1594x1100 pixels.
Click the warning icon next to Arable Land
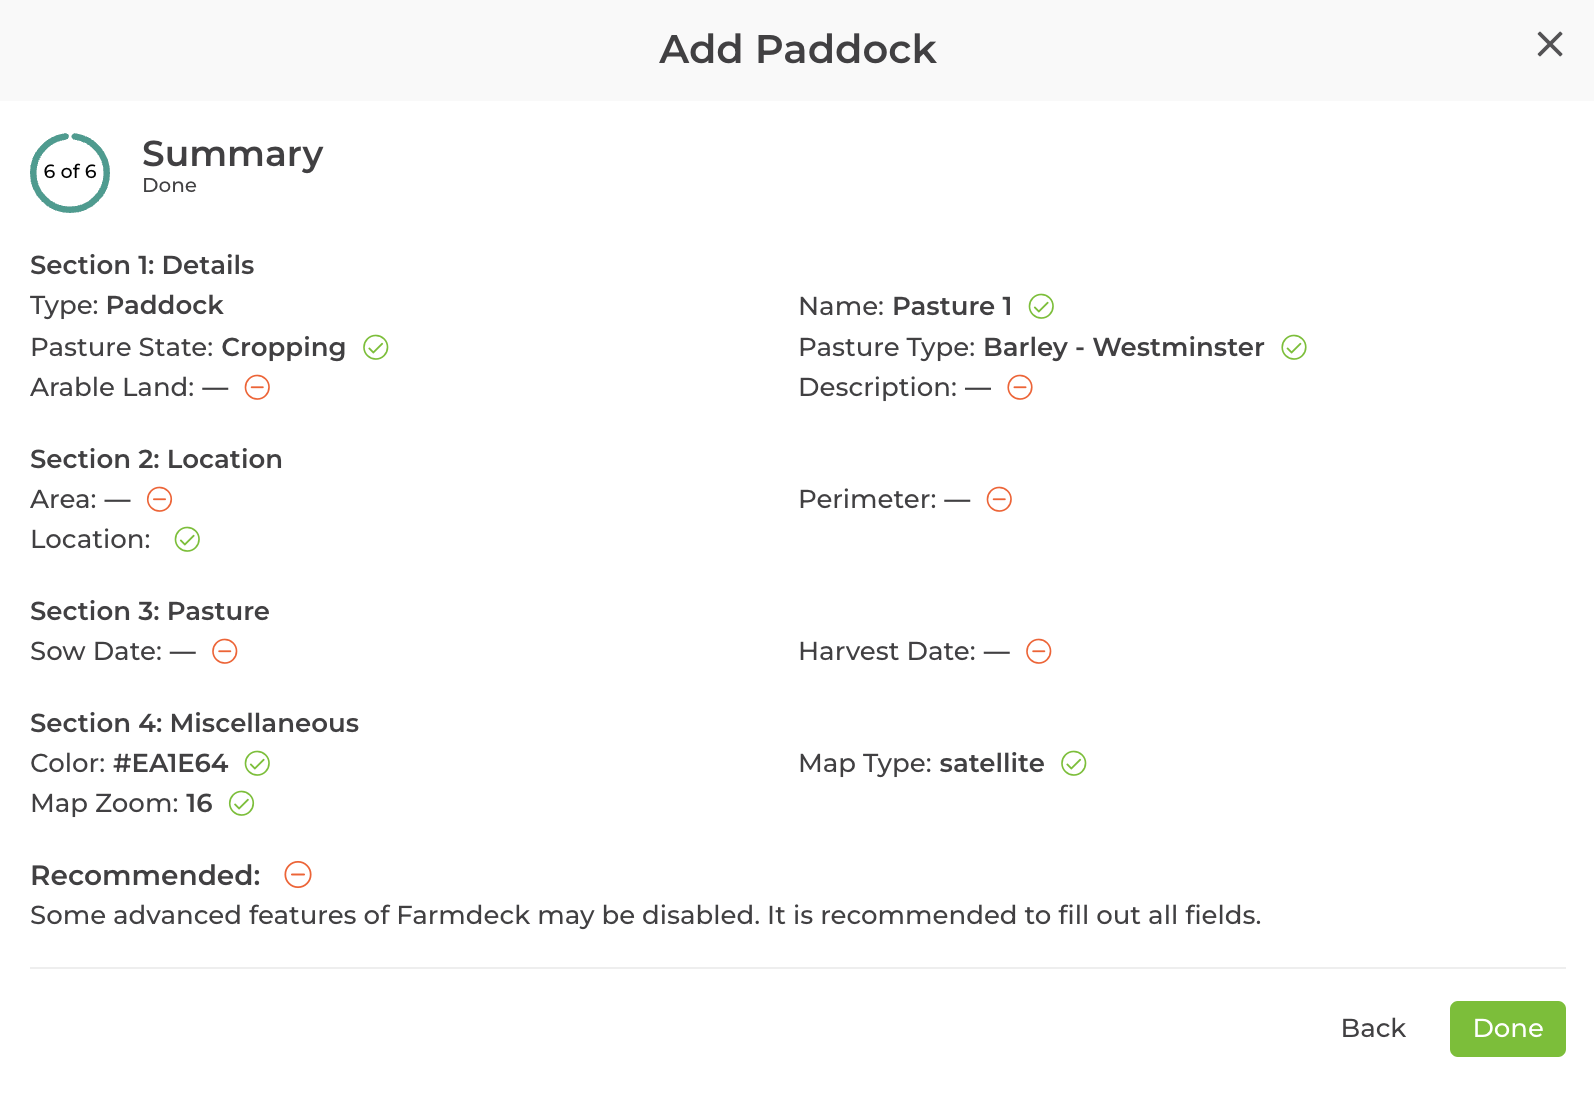257,388
